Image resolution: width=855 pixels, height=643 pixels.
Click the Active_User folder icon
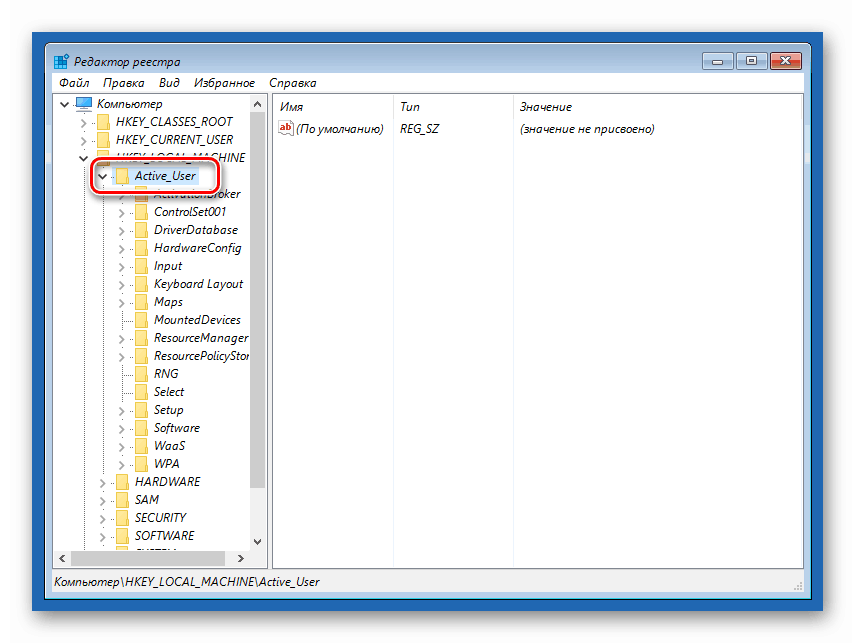[x=122, y=176]
